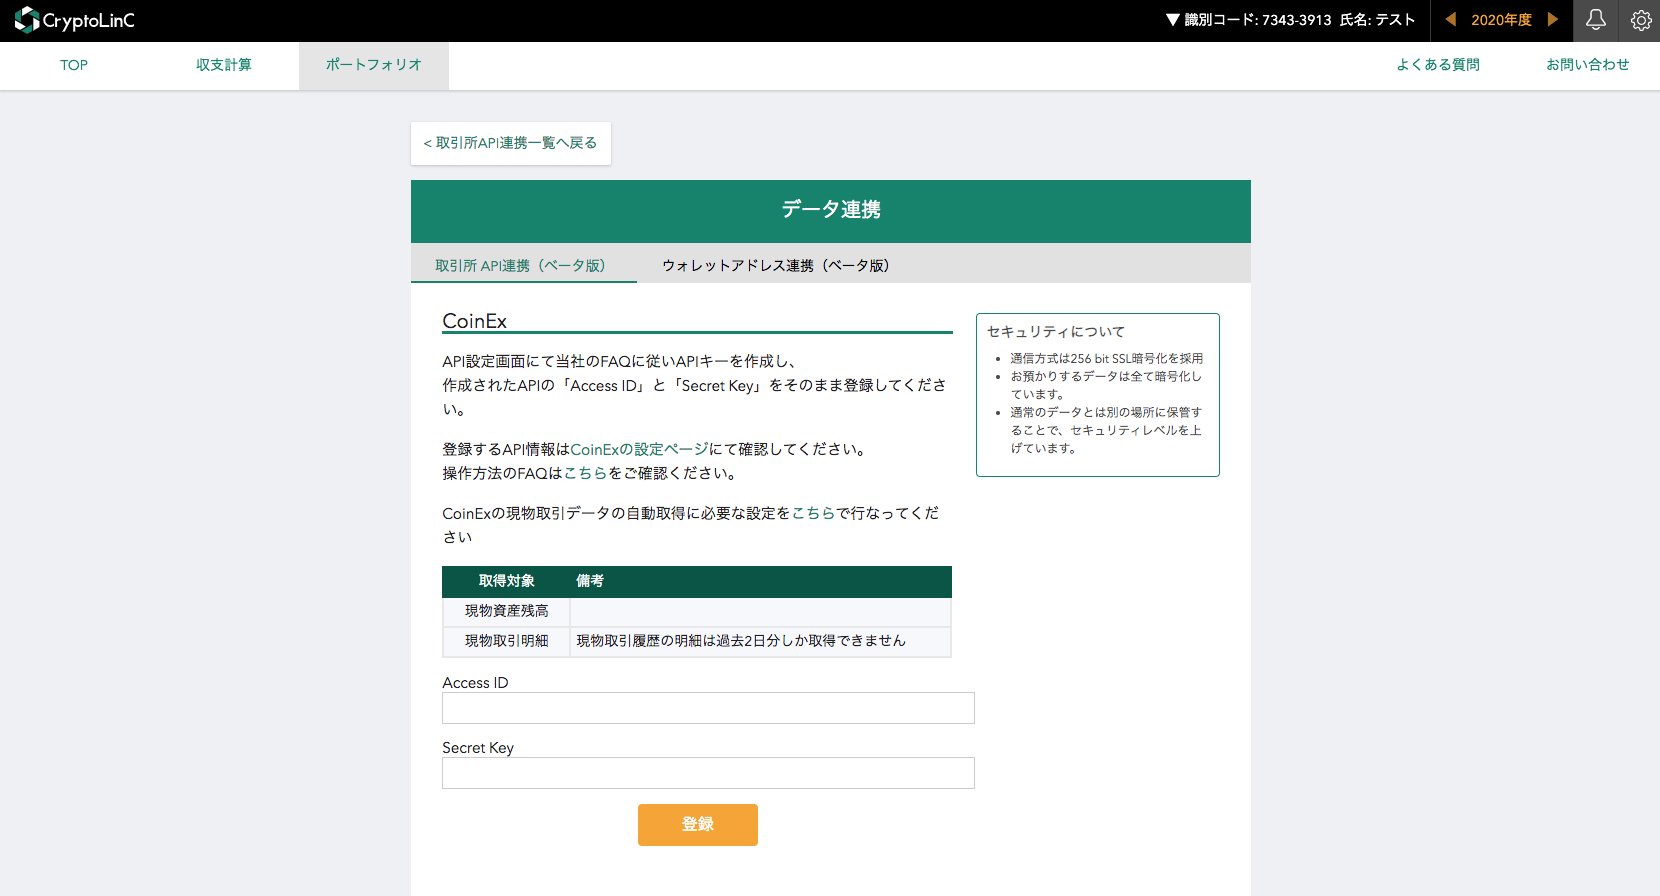Click the お預かりするデータ bullet
This screenshot has width=1660, height=896.
(x=1106, y=386)
